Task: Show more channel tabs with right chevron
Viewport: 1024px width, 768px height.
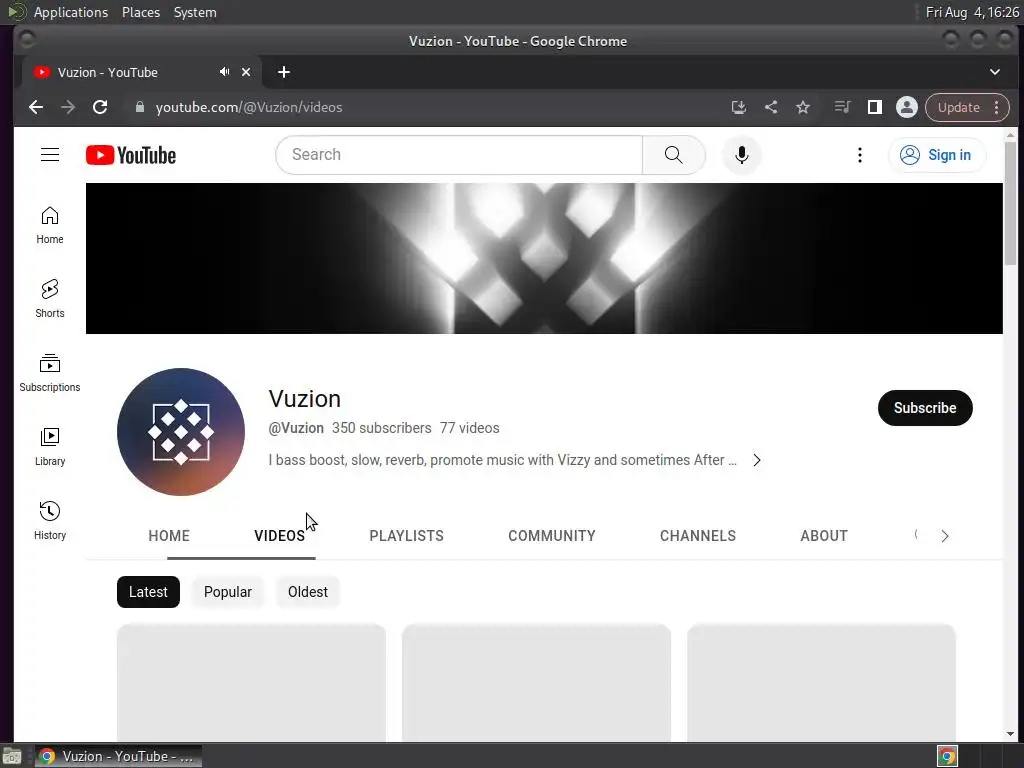Action: click(944, 536)
